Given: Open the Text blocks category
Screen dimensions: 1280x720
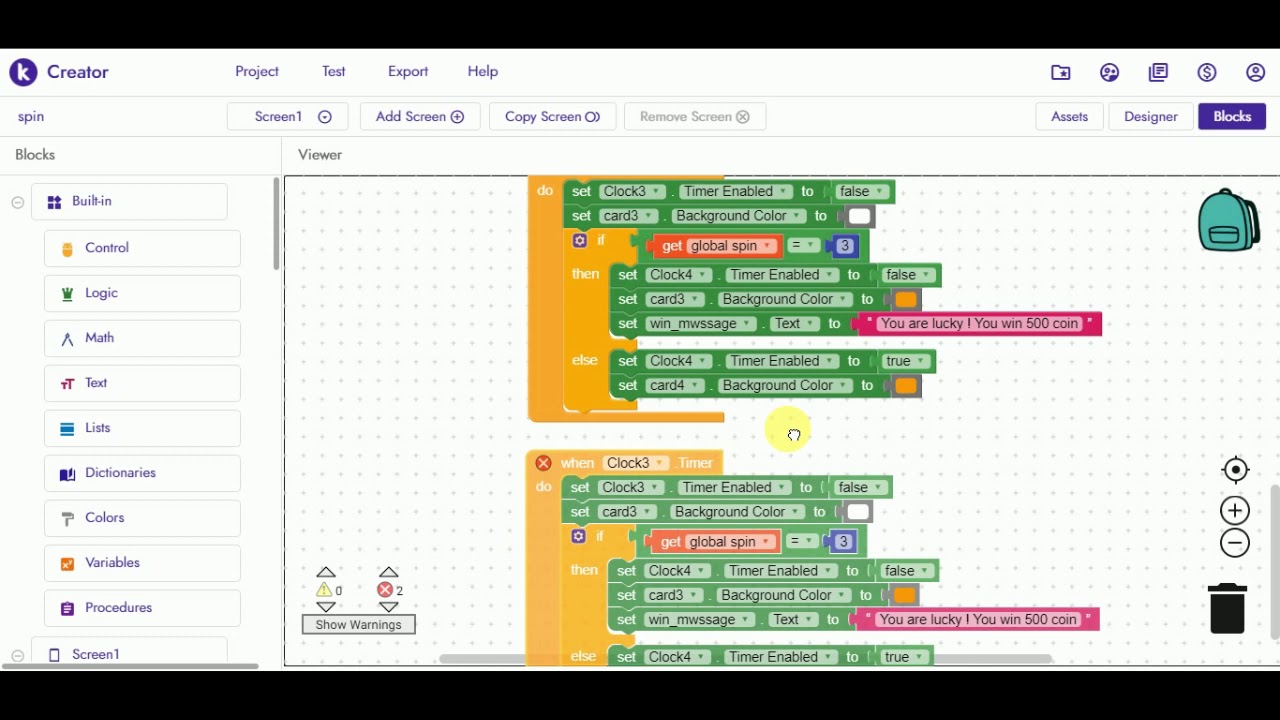Looking at the screenshot, I should pos(142,383).
